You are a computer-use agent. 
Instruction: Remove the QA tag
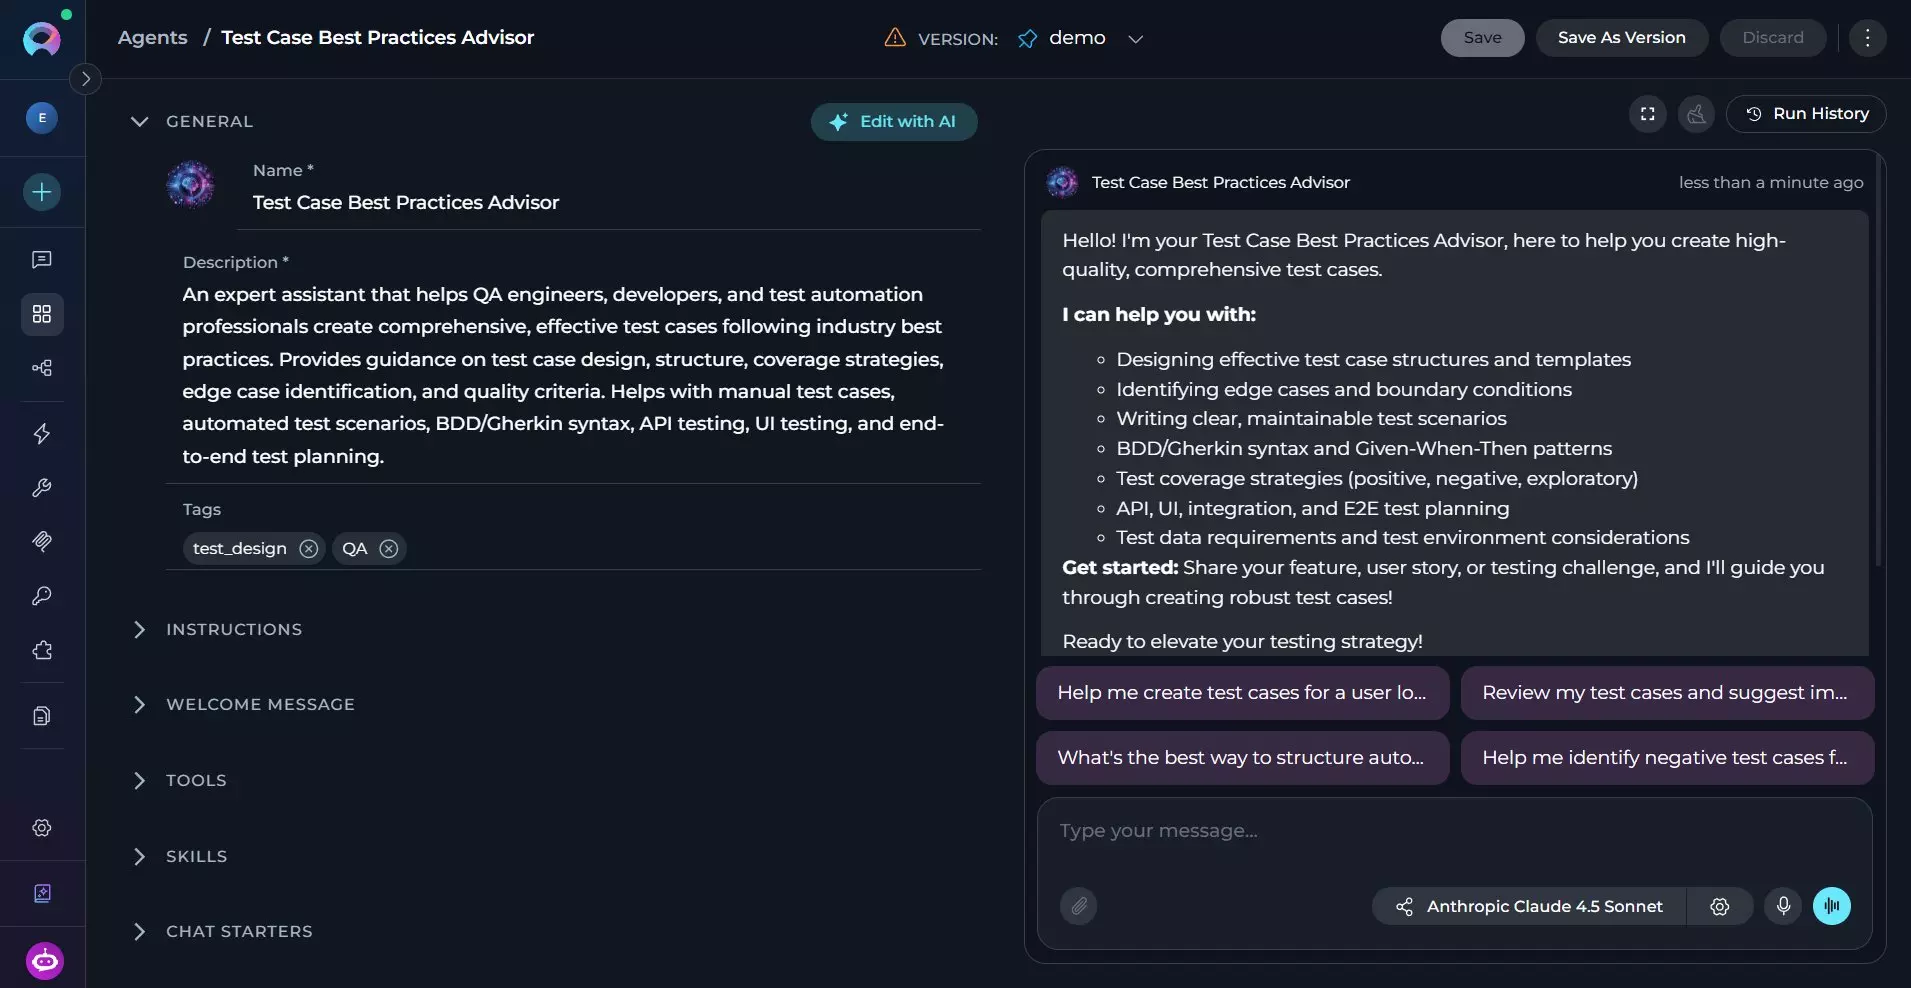pyautogui.click(x=389, y=549)
